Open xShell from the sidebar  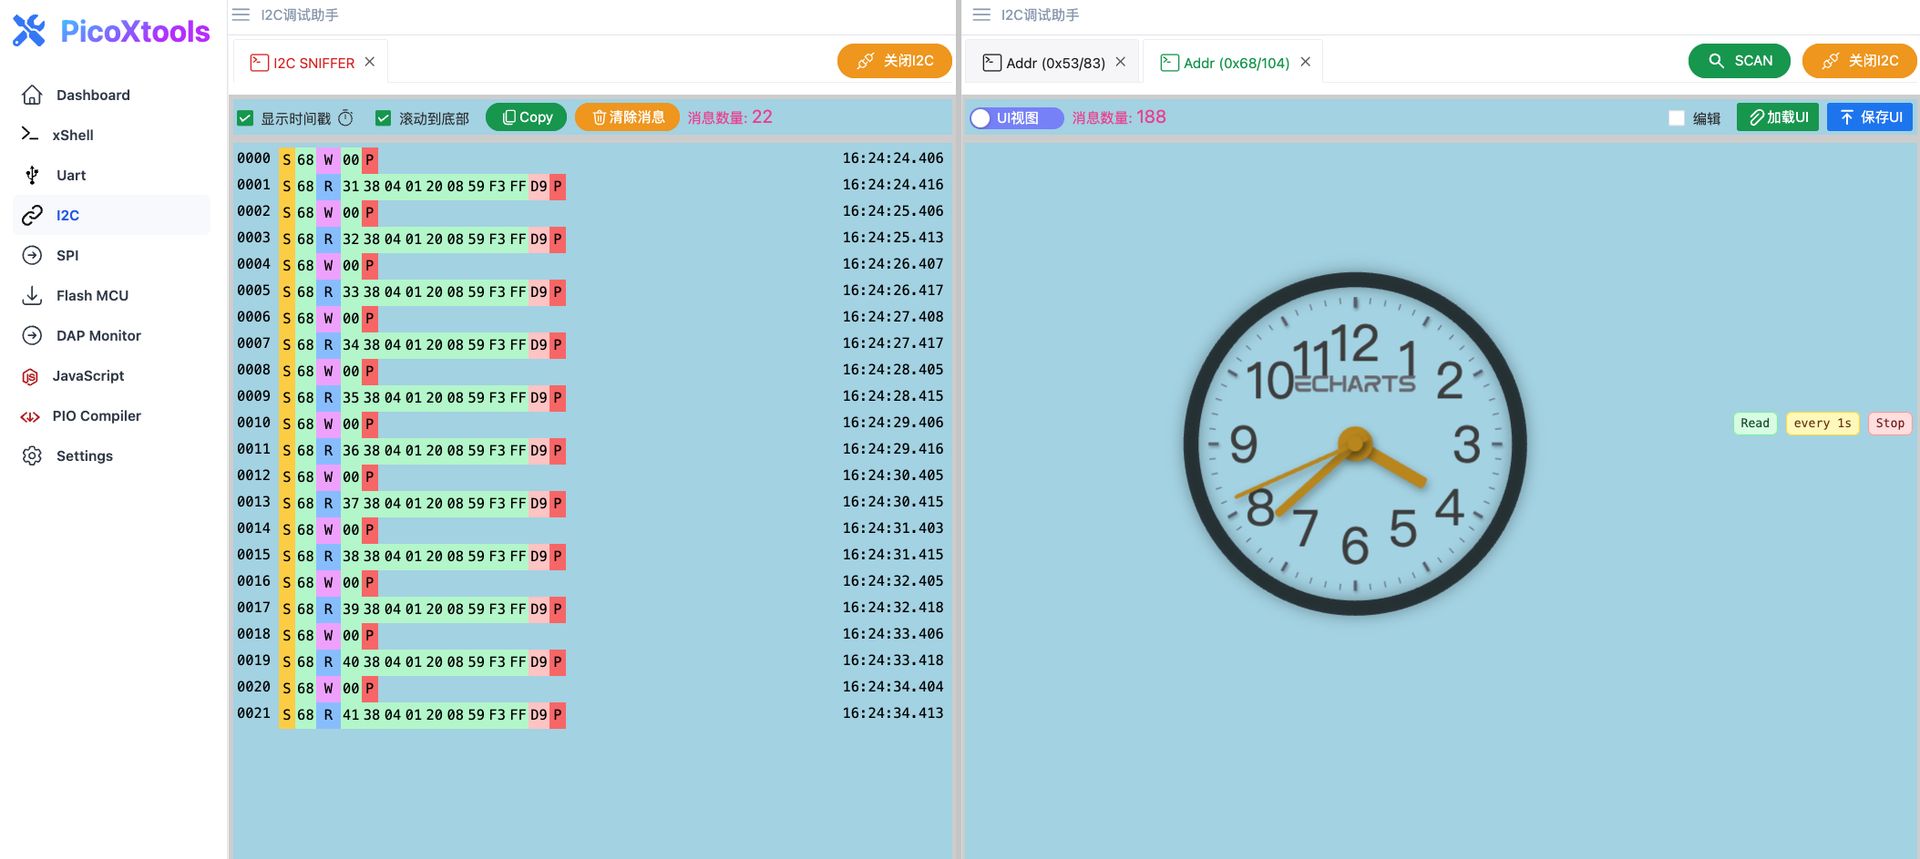72,135
